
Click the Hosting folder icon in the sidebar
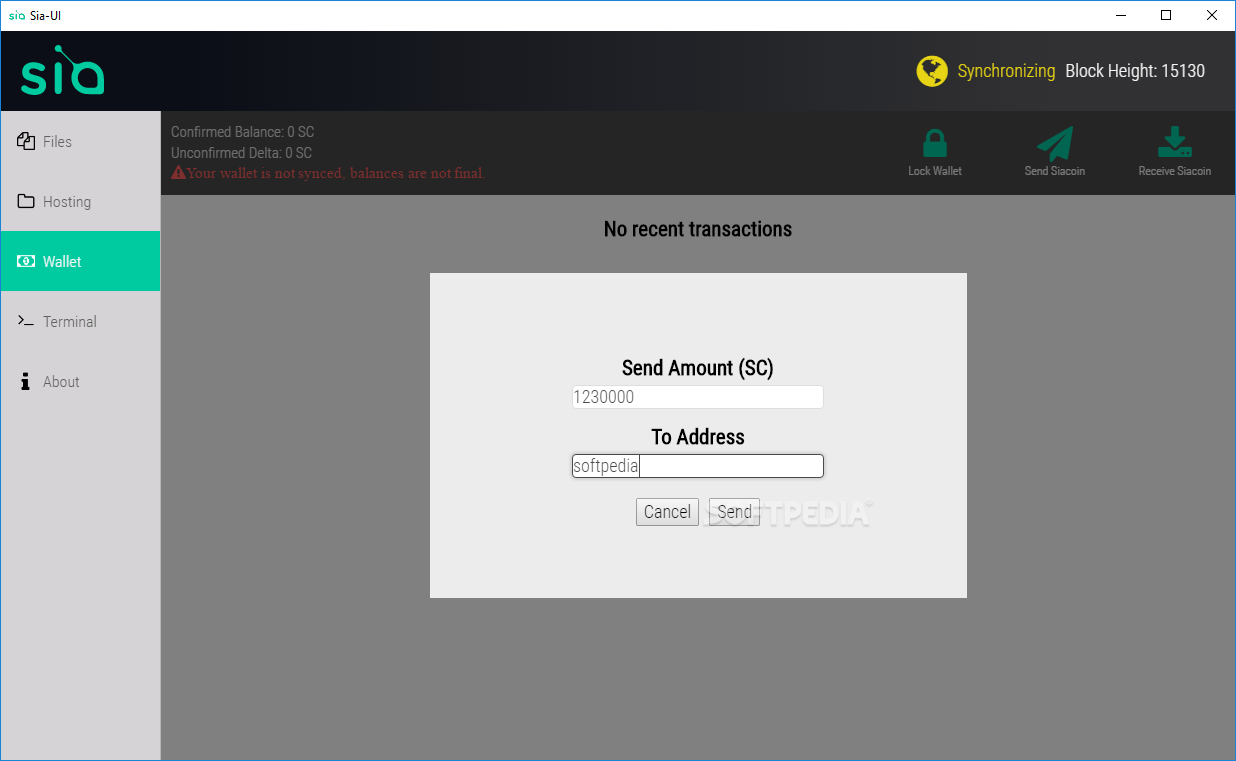(x=26, y=201)
